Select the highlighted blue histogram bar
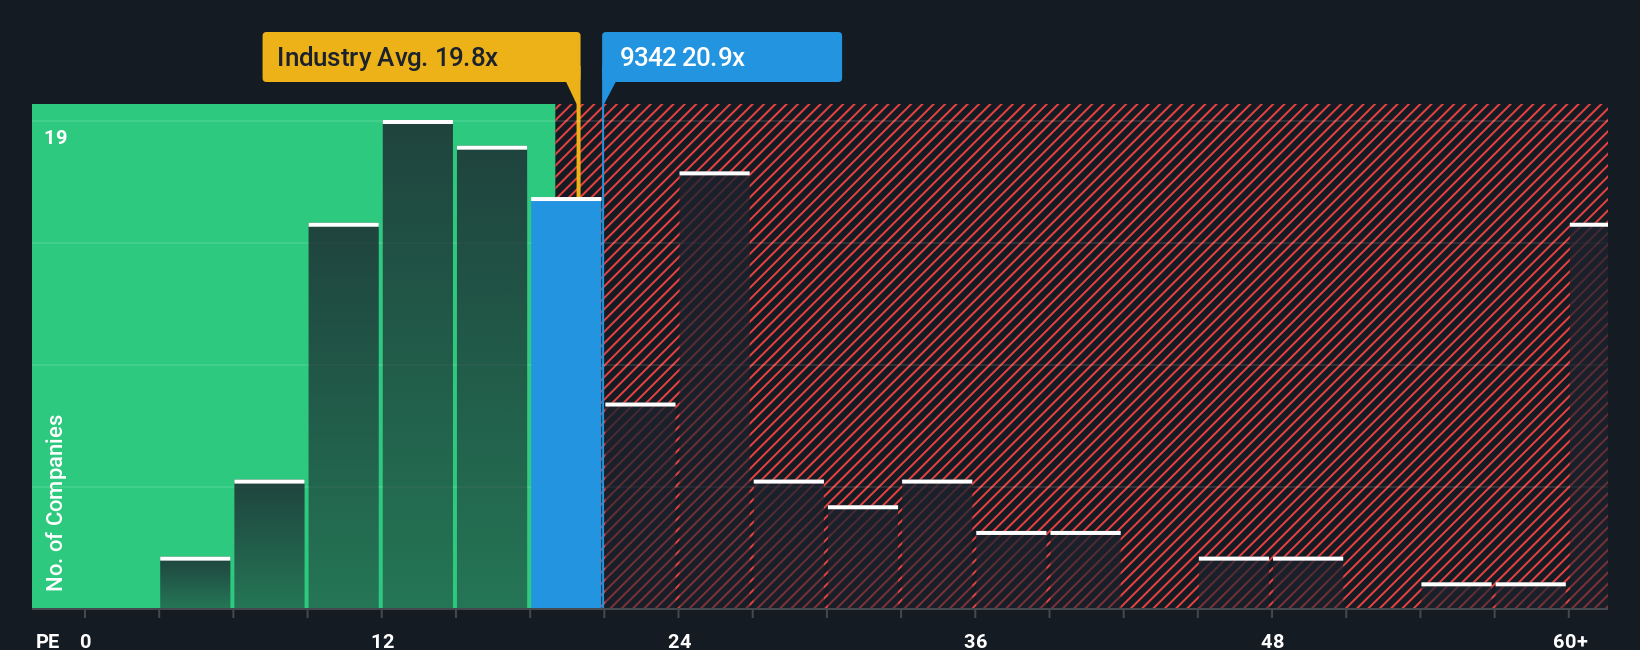The height and width of the screenshot is (650, 1640). 566,403
